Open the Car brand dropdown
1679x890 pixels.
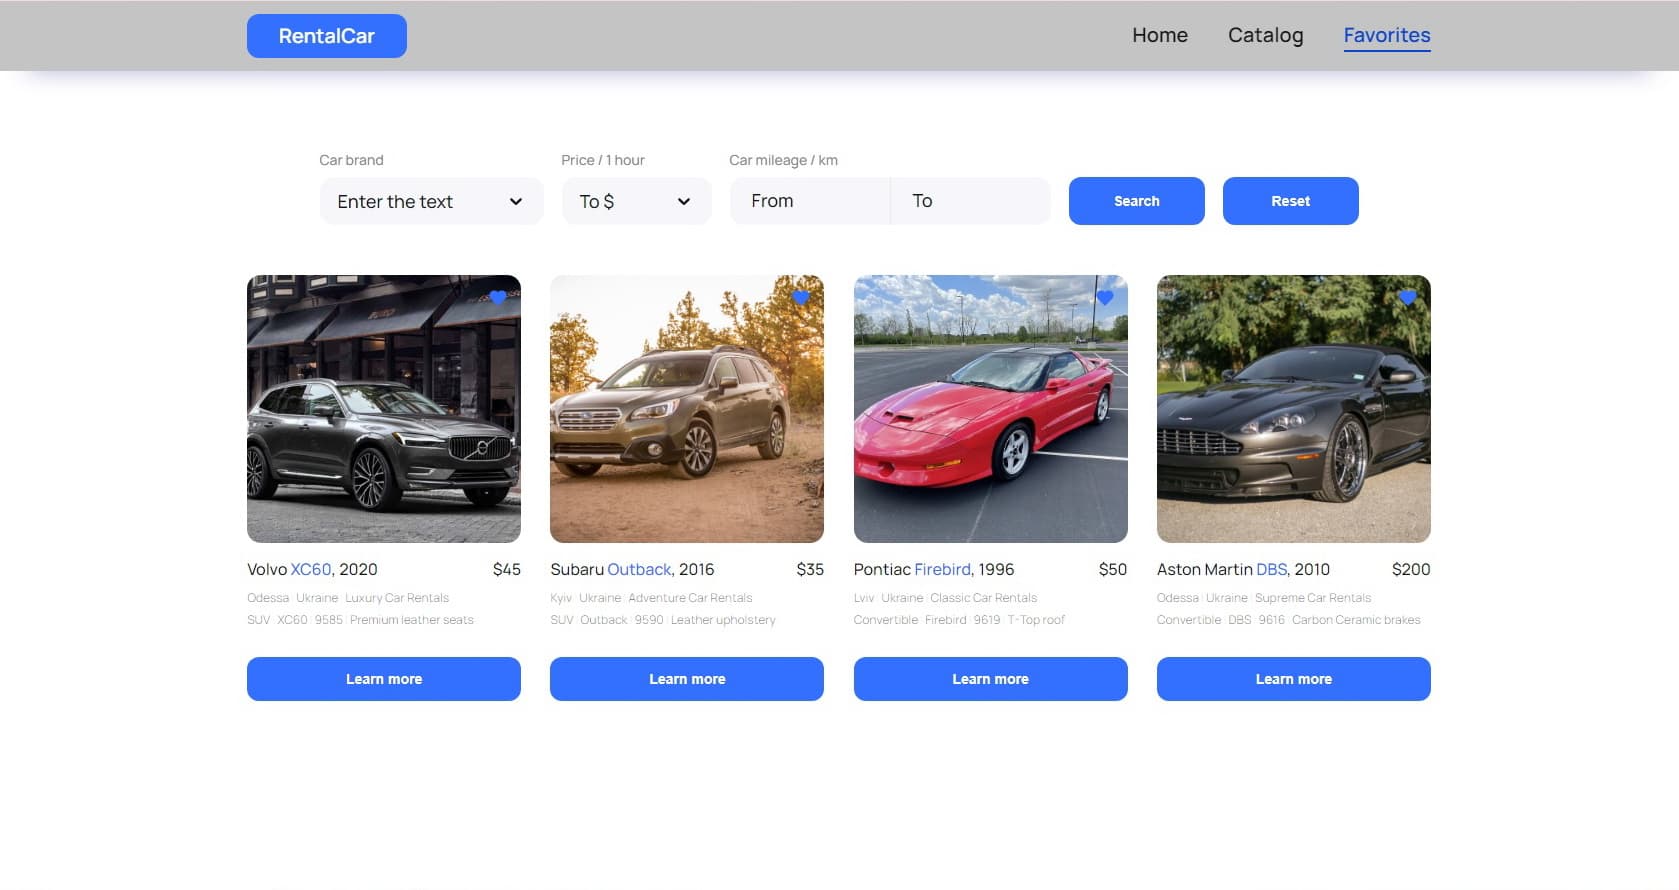point(431,201)
